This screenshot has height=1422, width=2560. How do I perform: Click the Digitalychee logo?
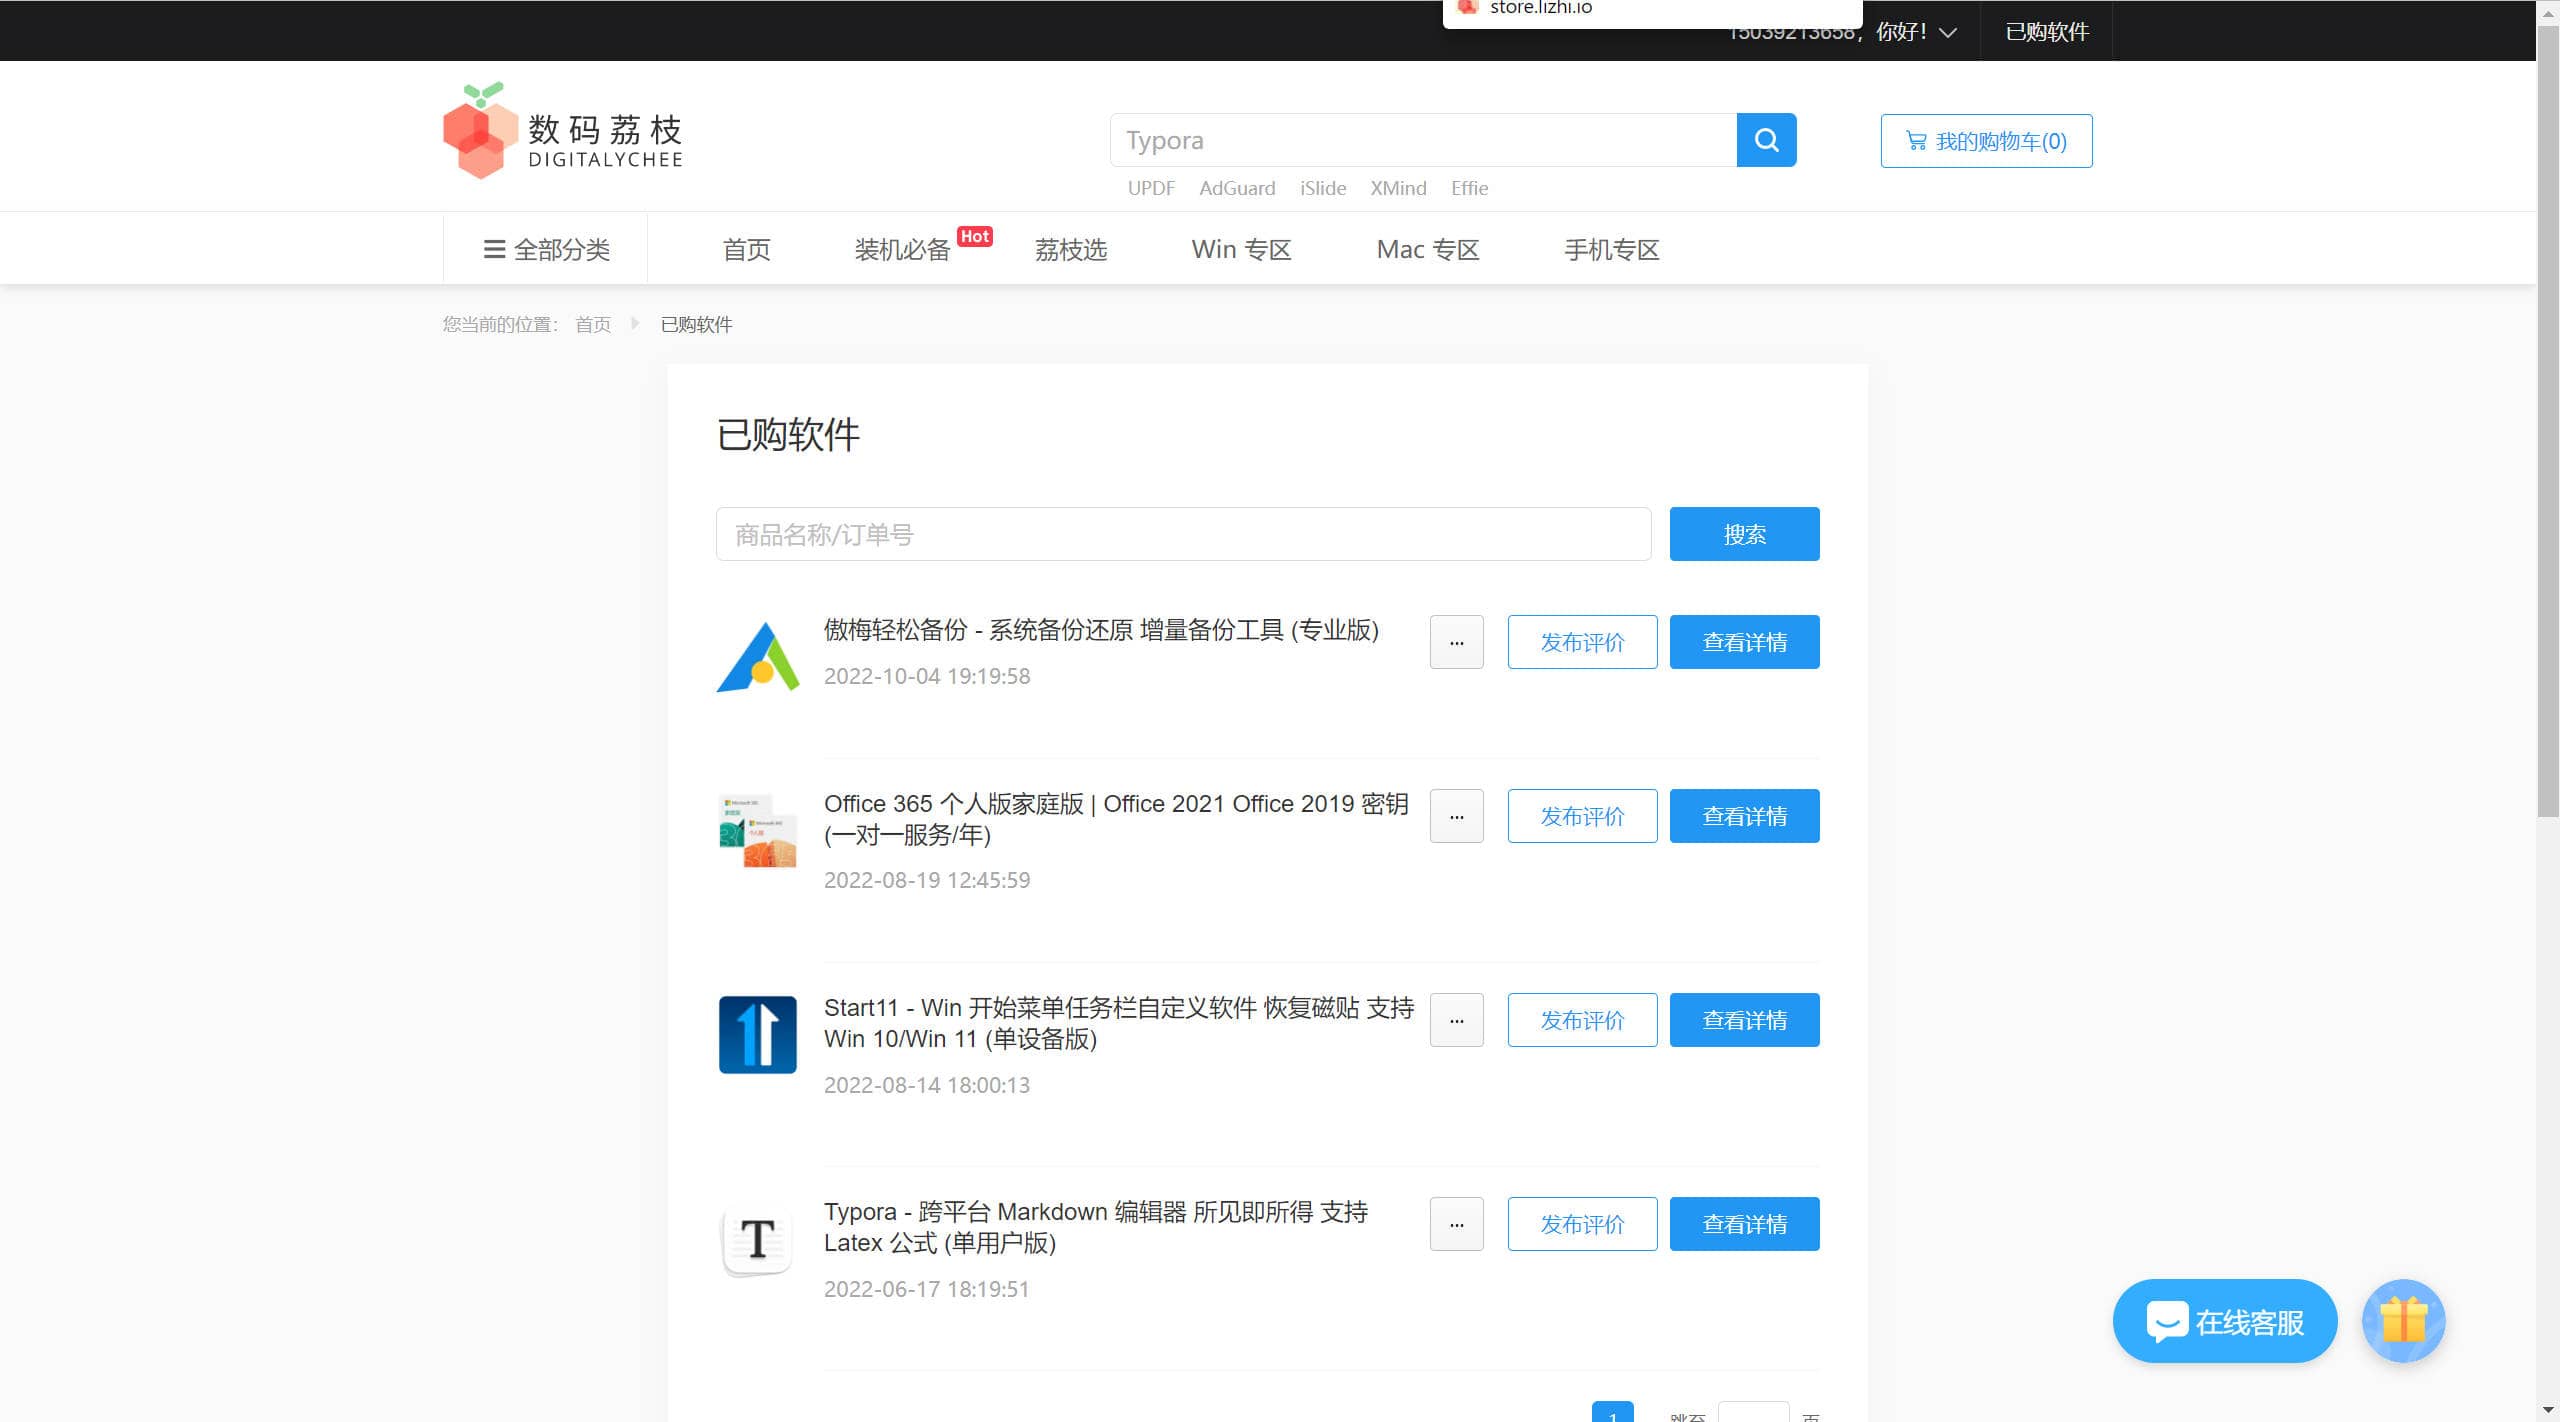pos(563,131)
